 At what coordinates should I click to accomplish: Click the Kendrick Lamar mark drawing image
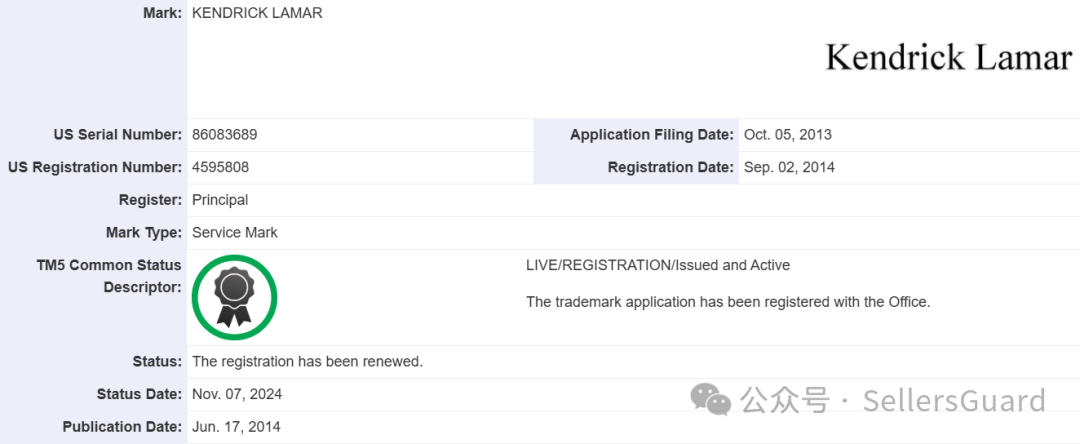point(948,56)
